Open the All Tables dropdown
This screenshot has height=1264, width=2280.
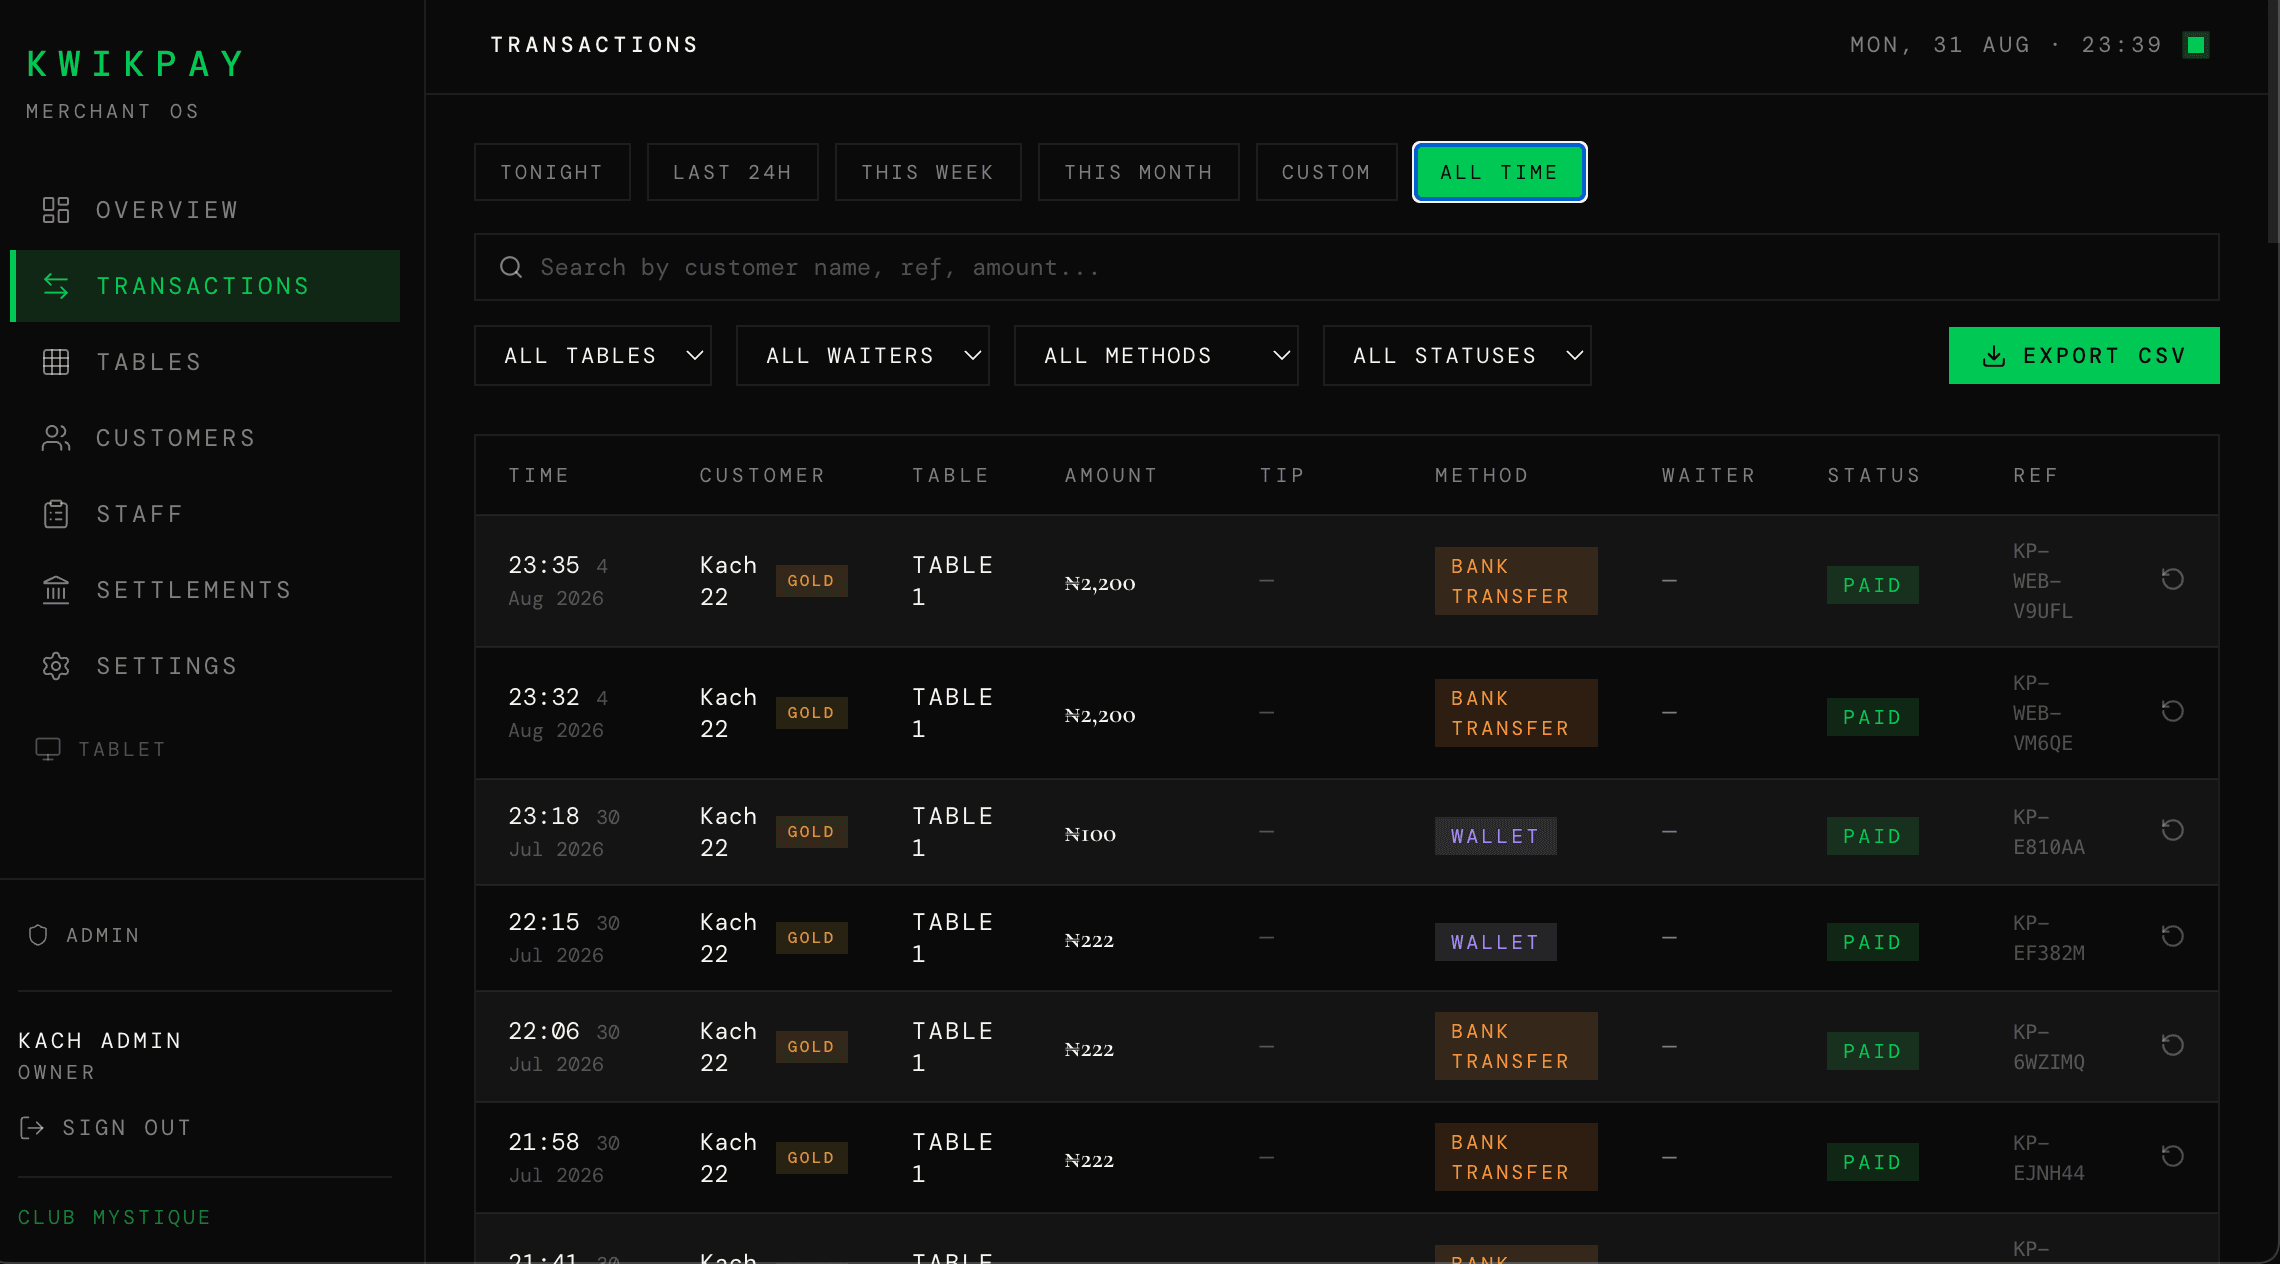592,355
